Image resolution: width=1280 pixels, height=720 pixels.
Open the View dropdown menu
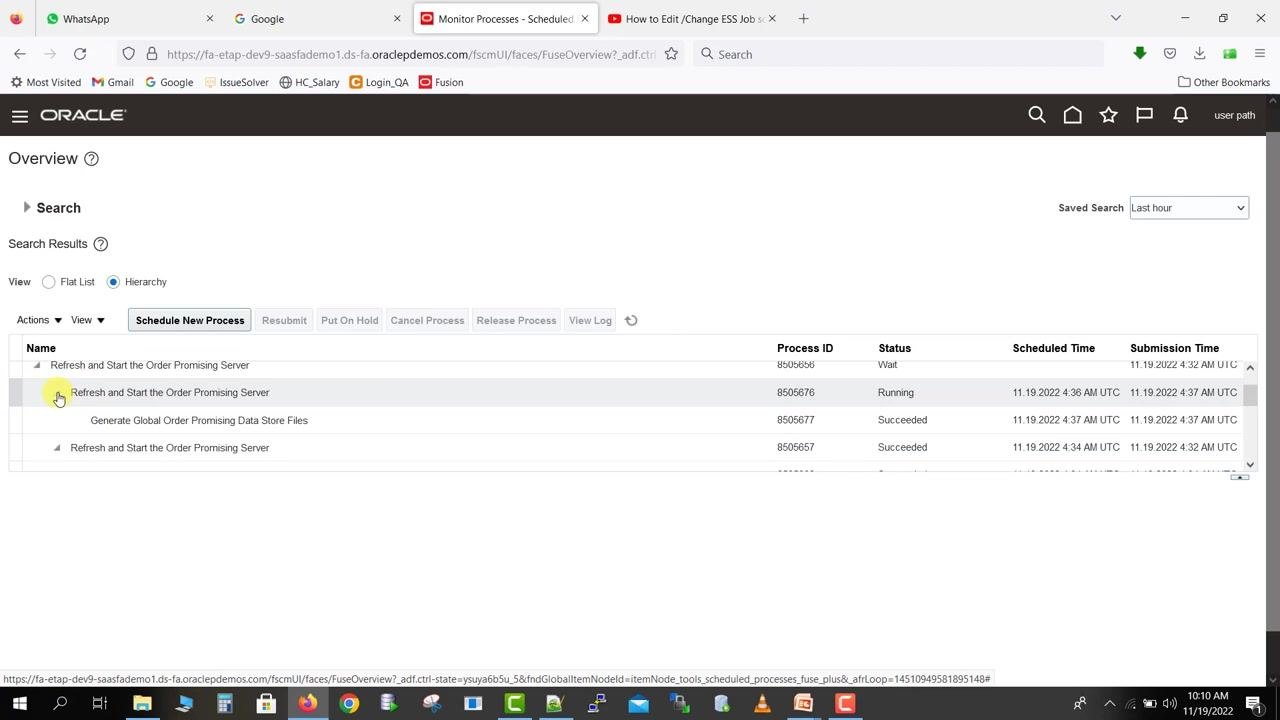click(x=88, y=320)
